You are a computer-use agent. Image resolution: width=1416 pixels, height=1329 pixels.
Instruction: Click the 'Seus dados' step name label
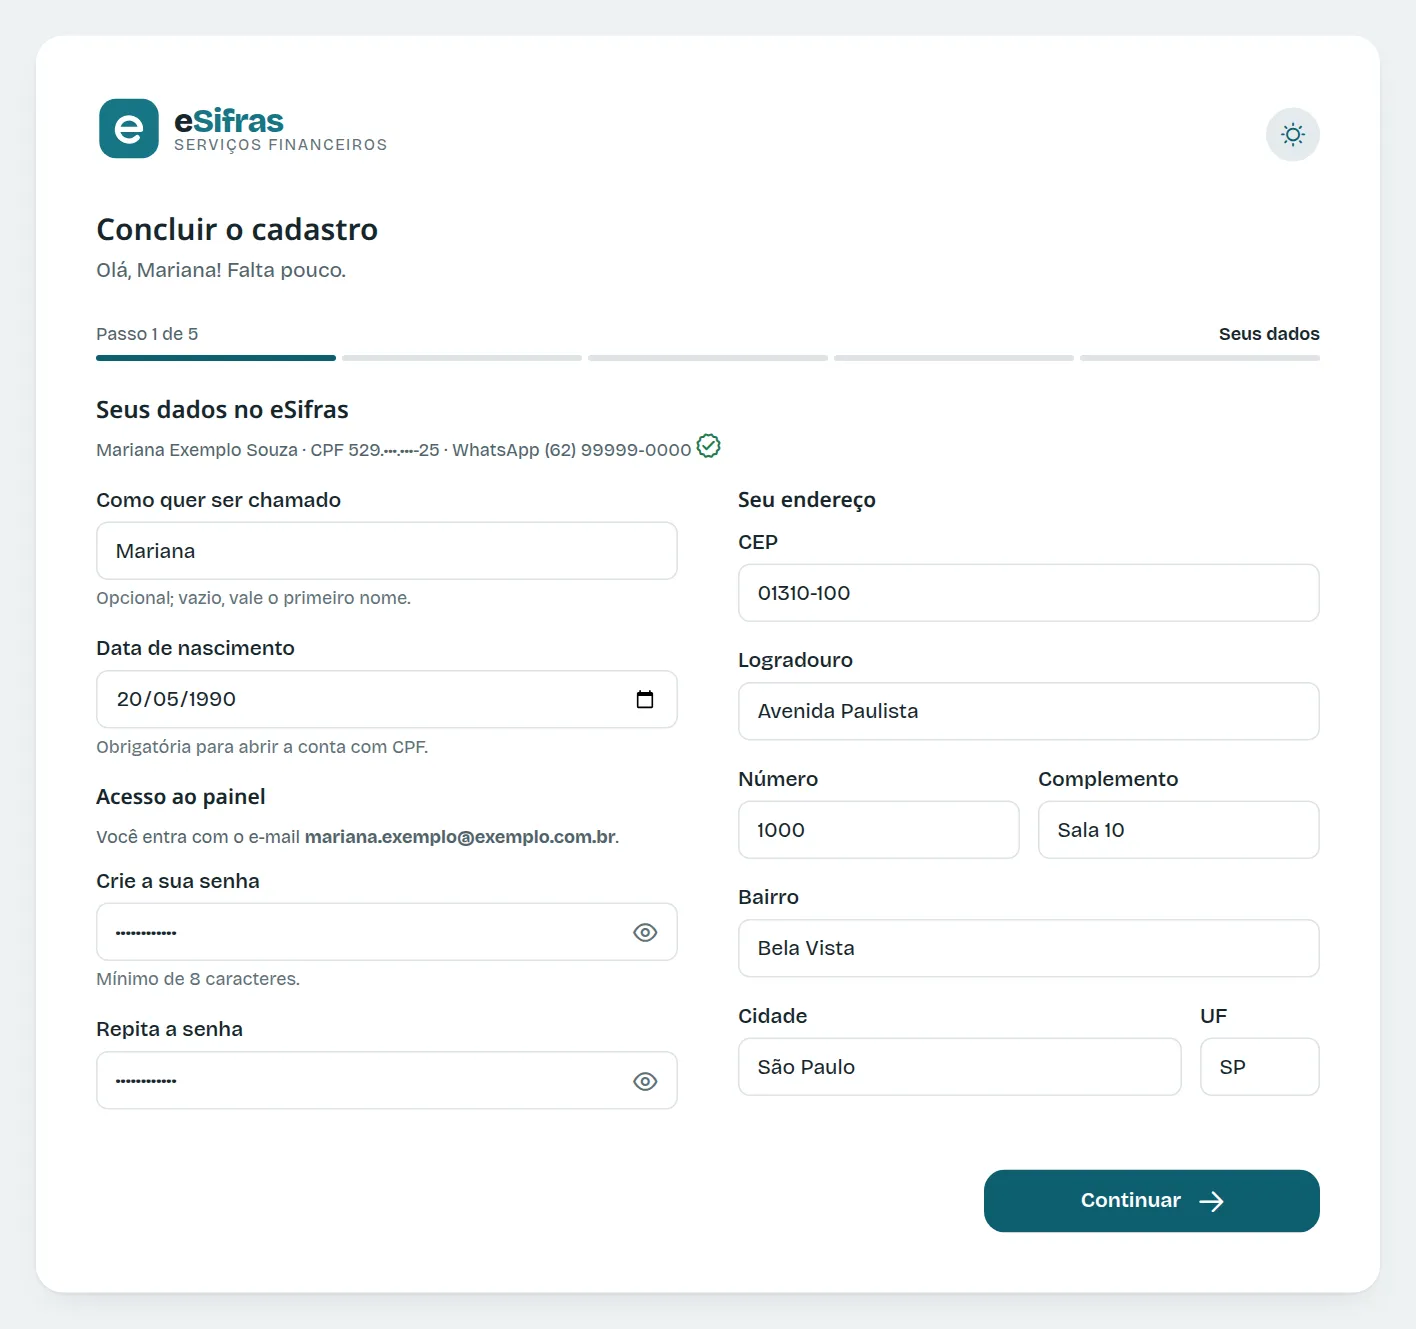(1269, 334)
